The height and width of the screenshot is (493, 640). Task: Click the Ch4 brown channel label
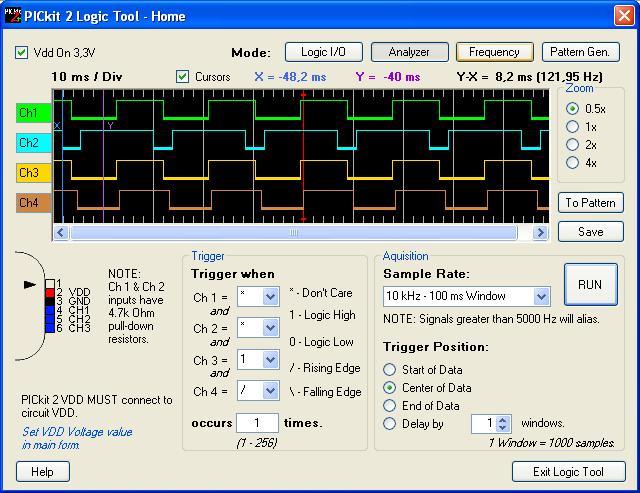[x=33, y=203]
